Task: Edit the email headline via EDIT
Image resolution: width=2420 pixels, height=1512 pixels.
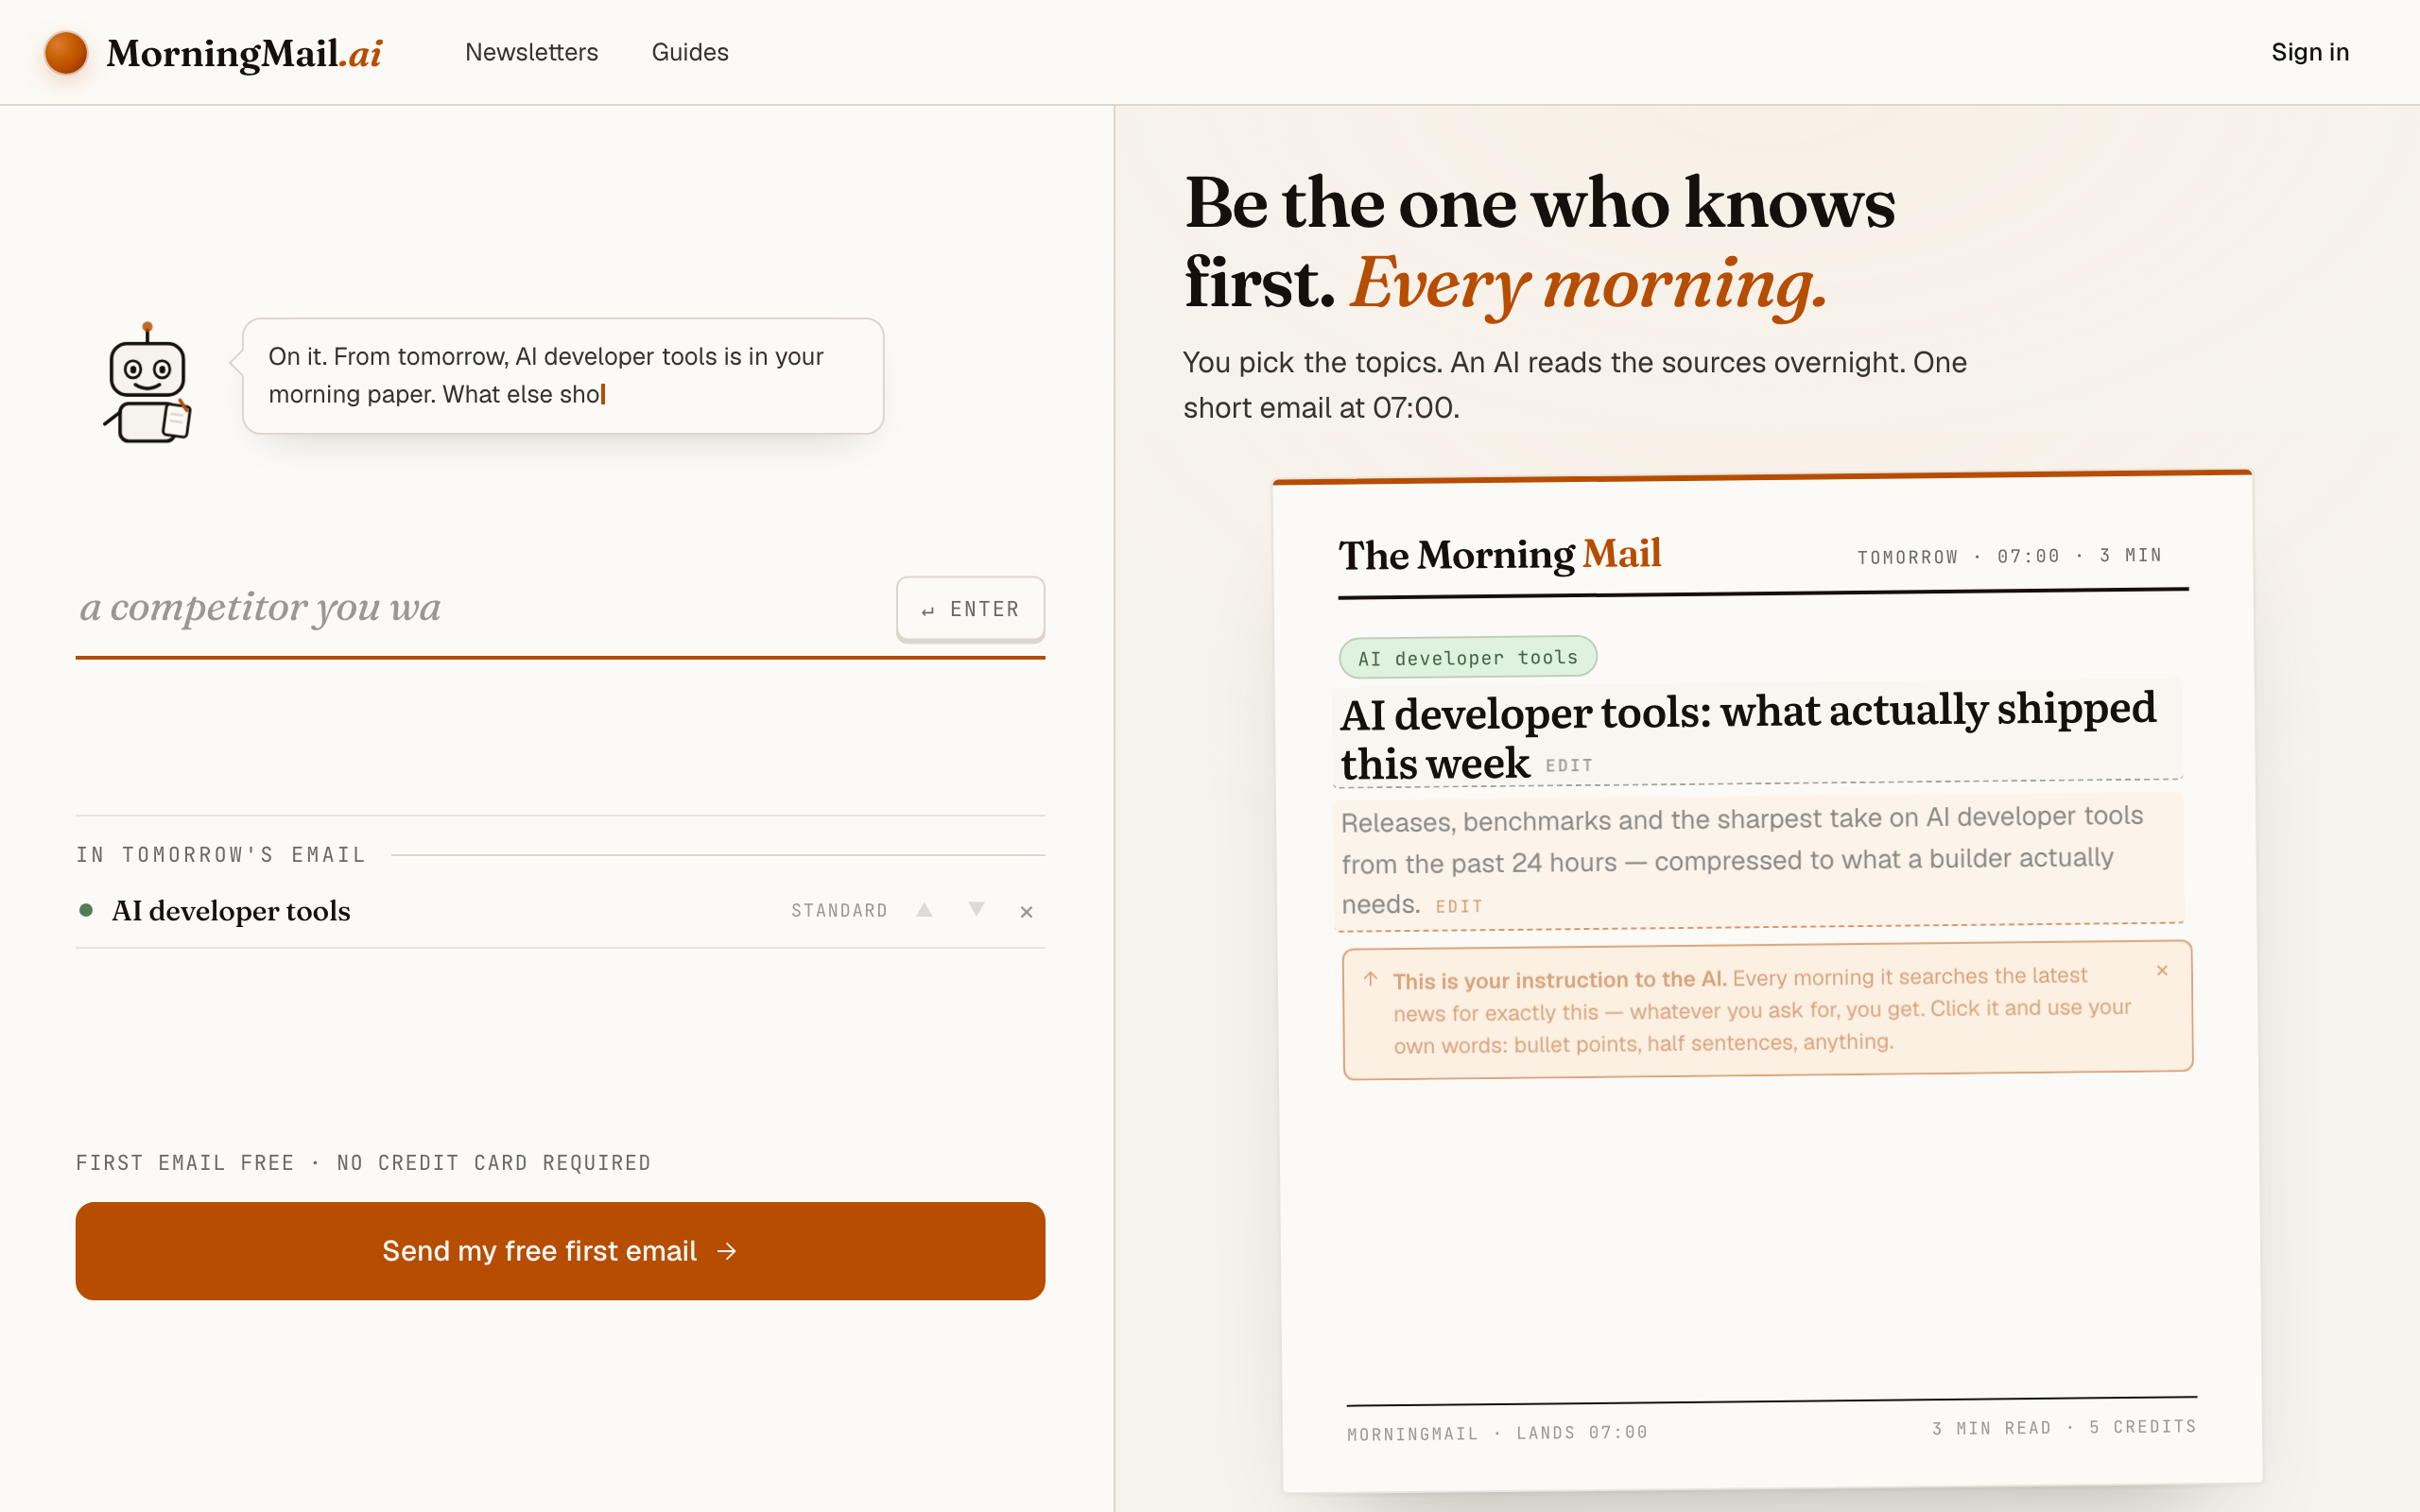Action: pyautogui.click(x=1568, y=766)
